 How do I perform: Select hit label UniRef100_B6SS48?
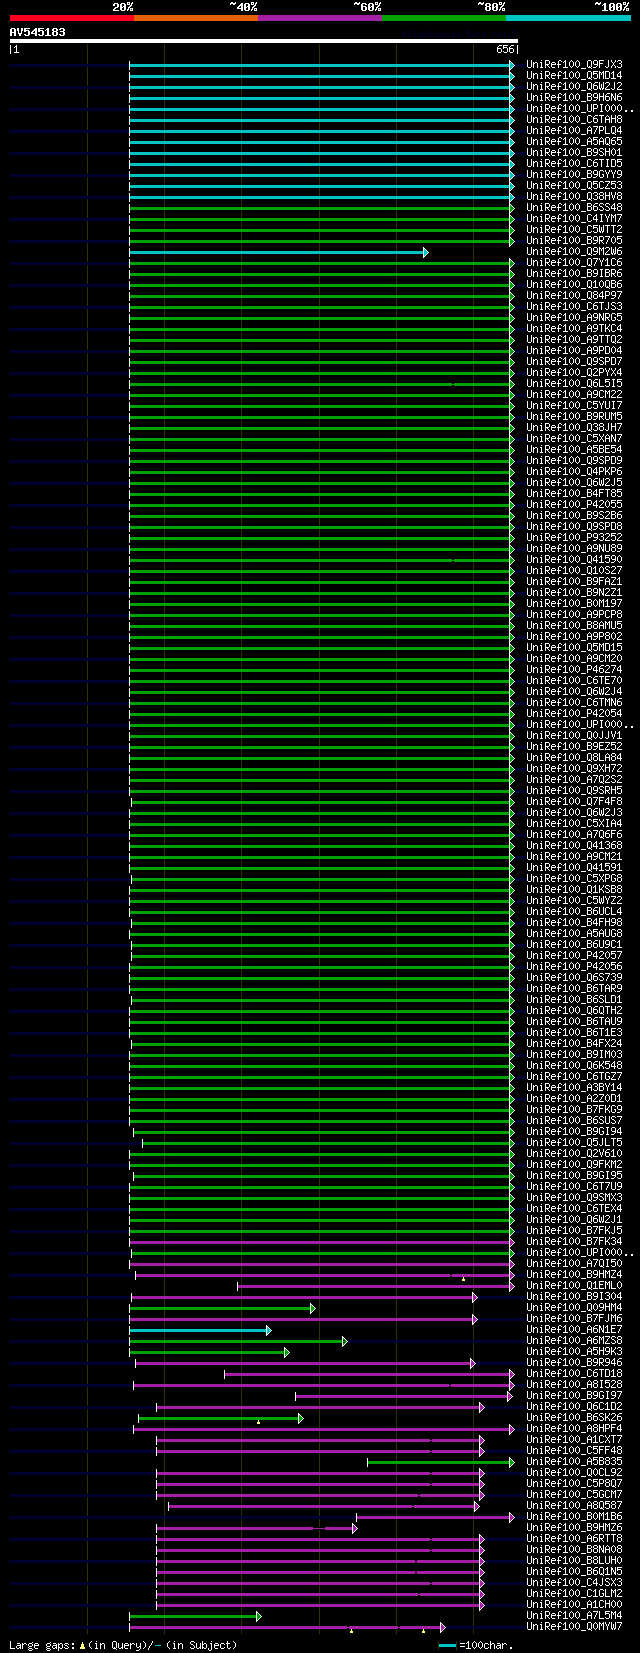tap(574, 207)
